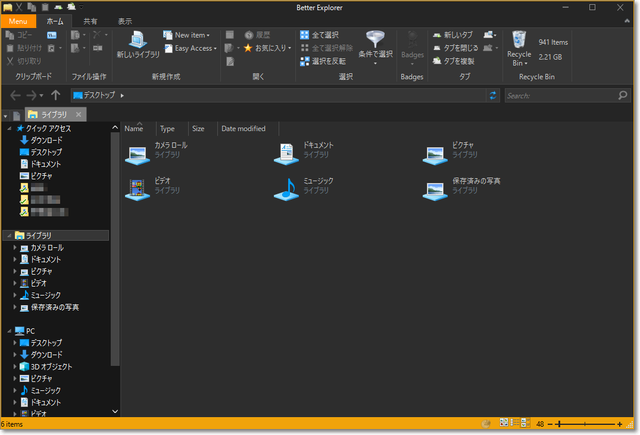Collapse the クイック アクセス tree section
Viewport: 640px width, 435px height.
tap(9, 129)
